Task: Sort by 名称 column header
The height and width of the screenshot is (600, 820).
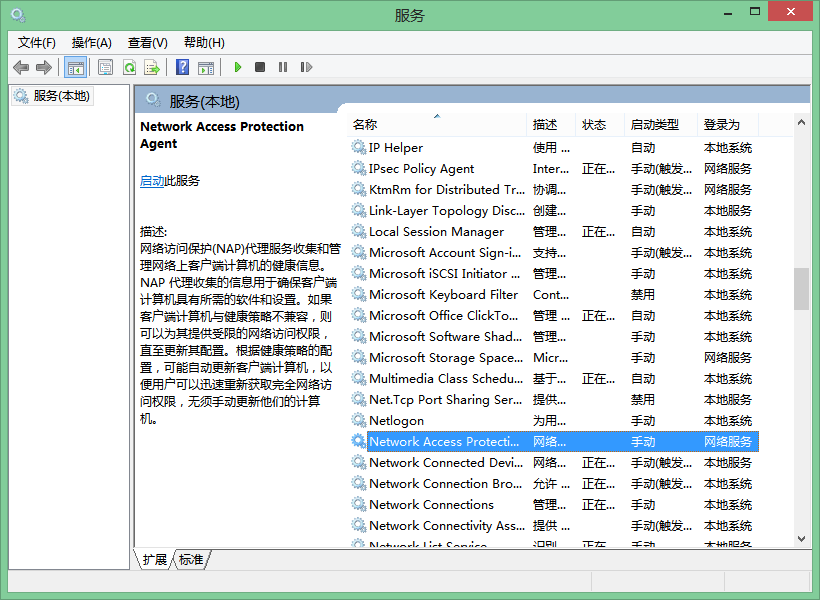Action: 437,124
